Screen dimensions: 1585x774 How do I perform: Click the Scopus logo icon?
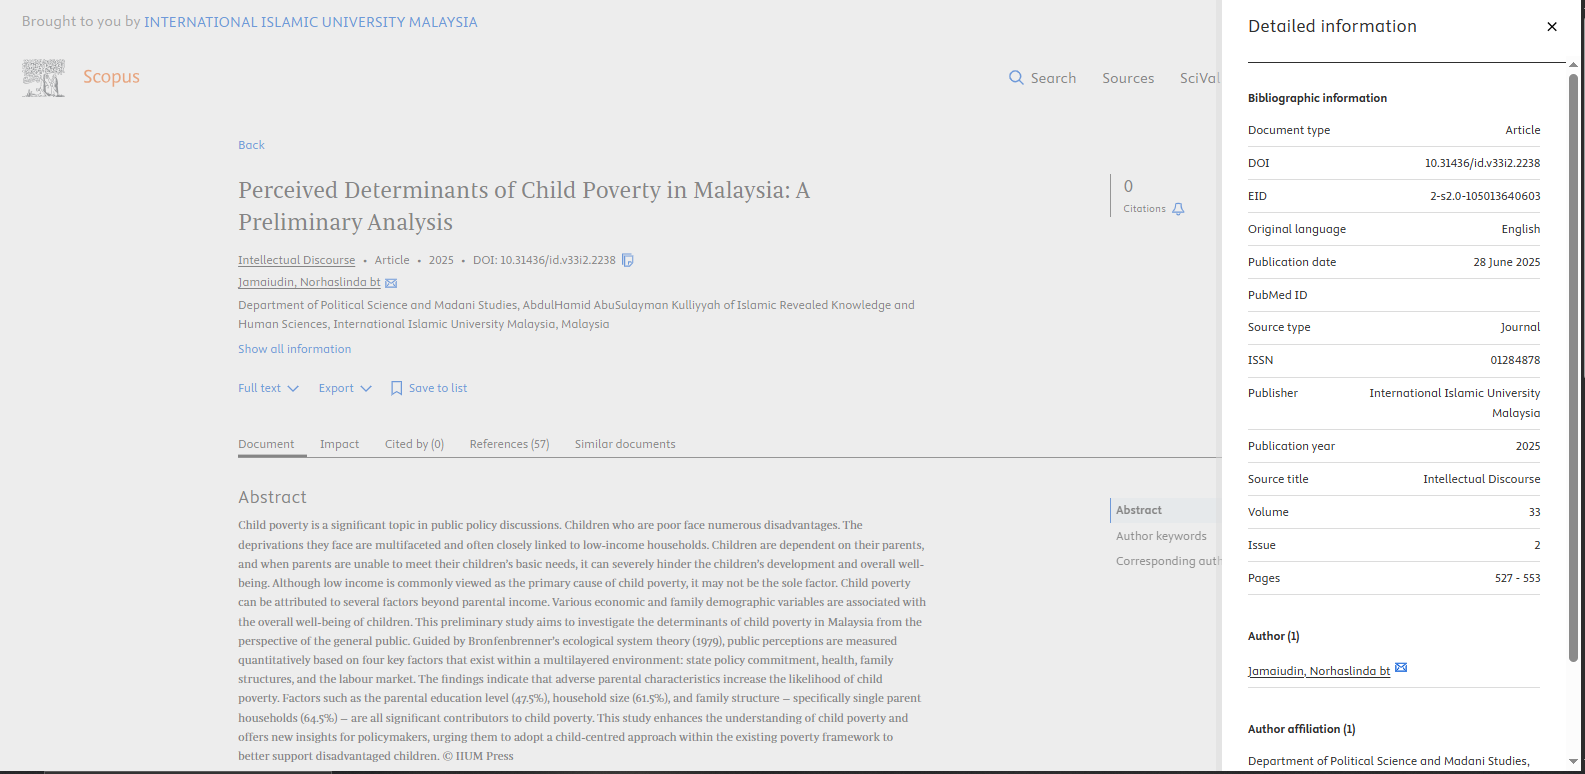pyautogui.click(x=44, y=78)
